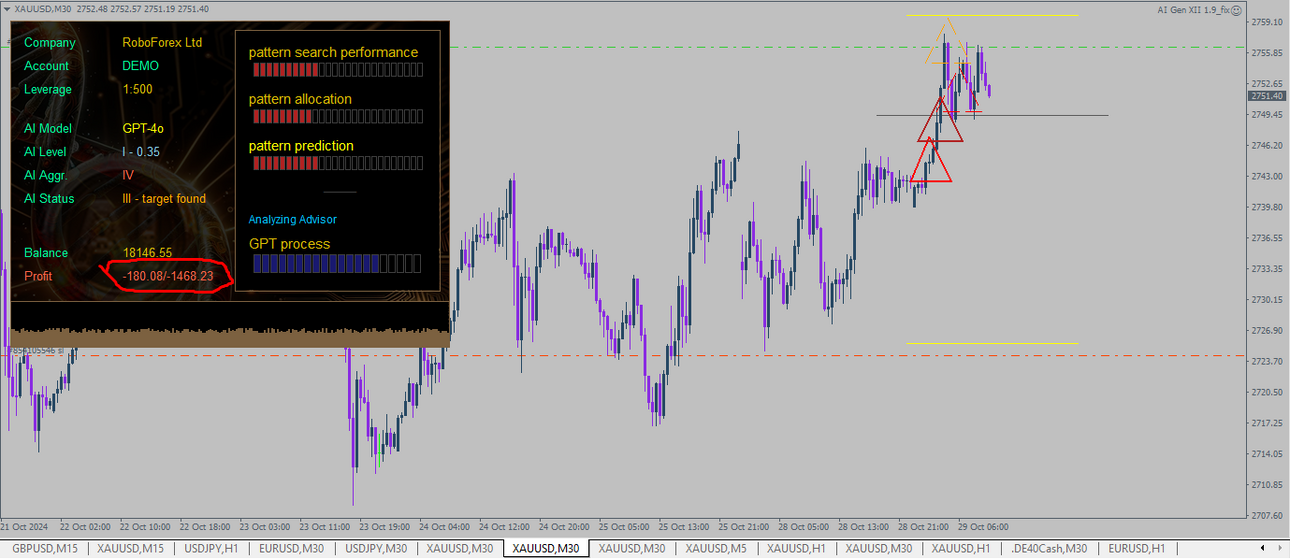Click the 'III - target found' status
Screen dimensions: 1290x559
(x=164, y=199)
